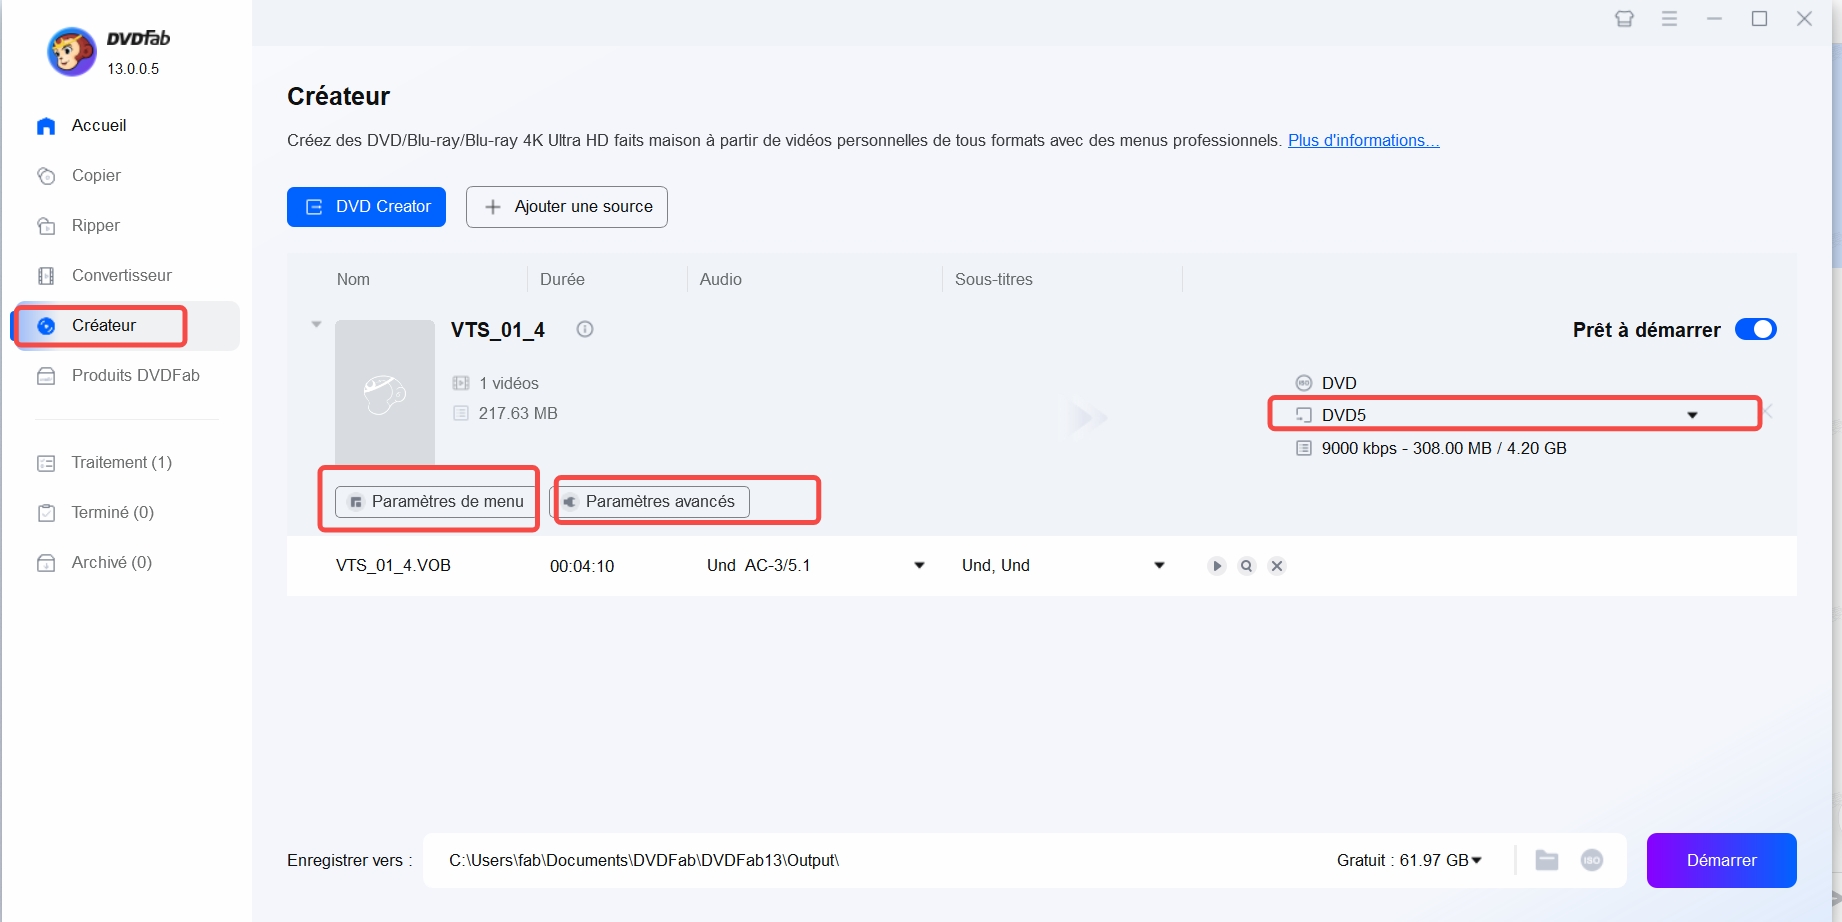
Task: Open Paramètres avancés settings
Action: coord(650,502)
